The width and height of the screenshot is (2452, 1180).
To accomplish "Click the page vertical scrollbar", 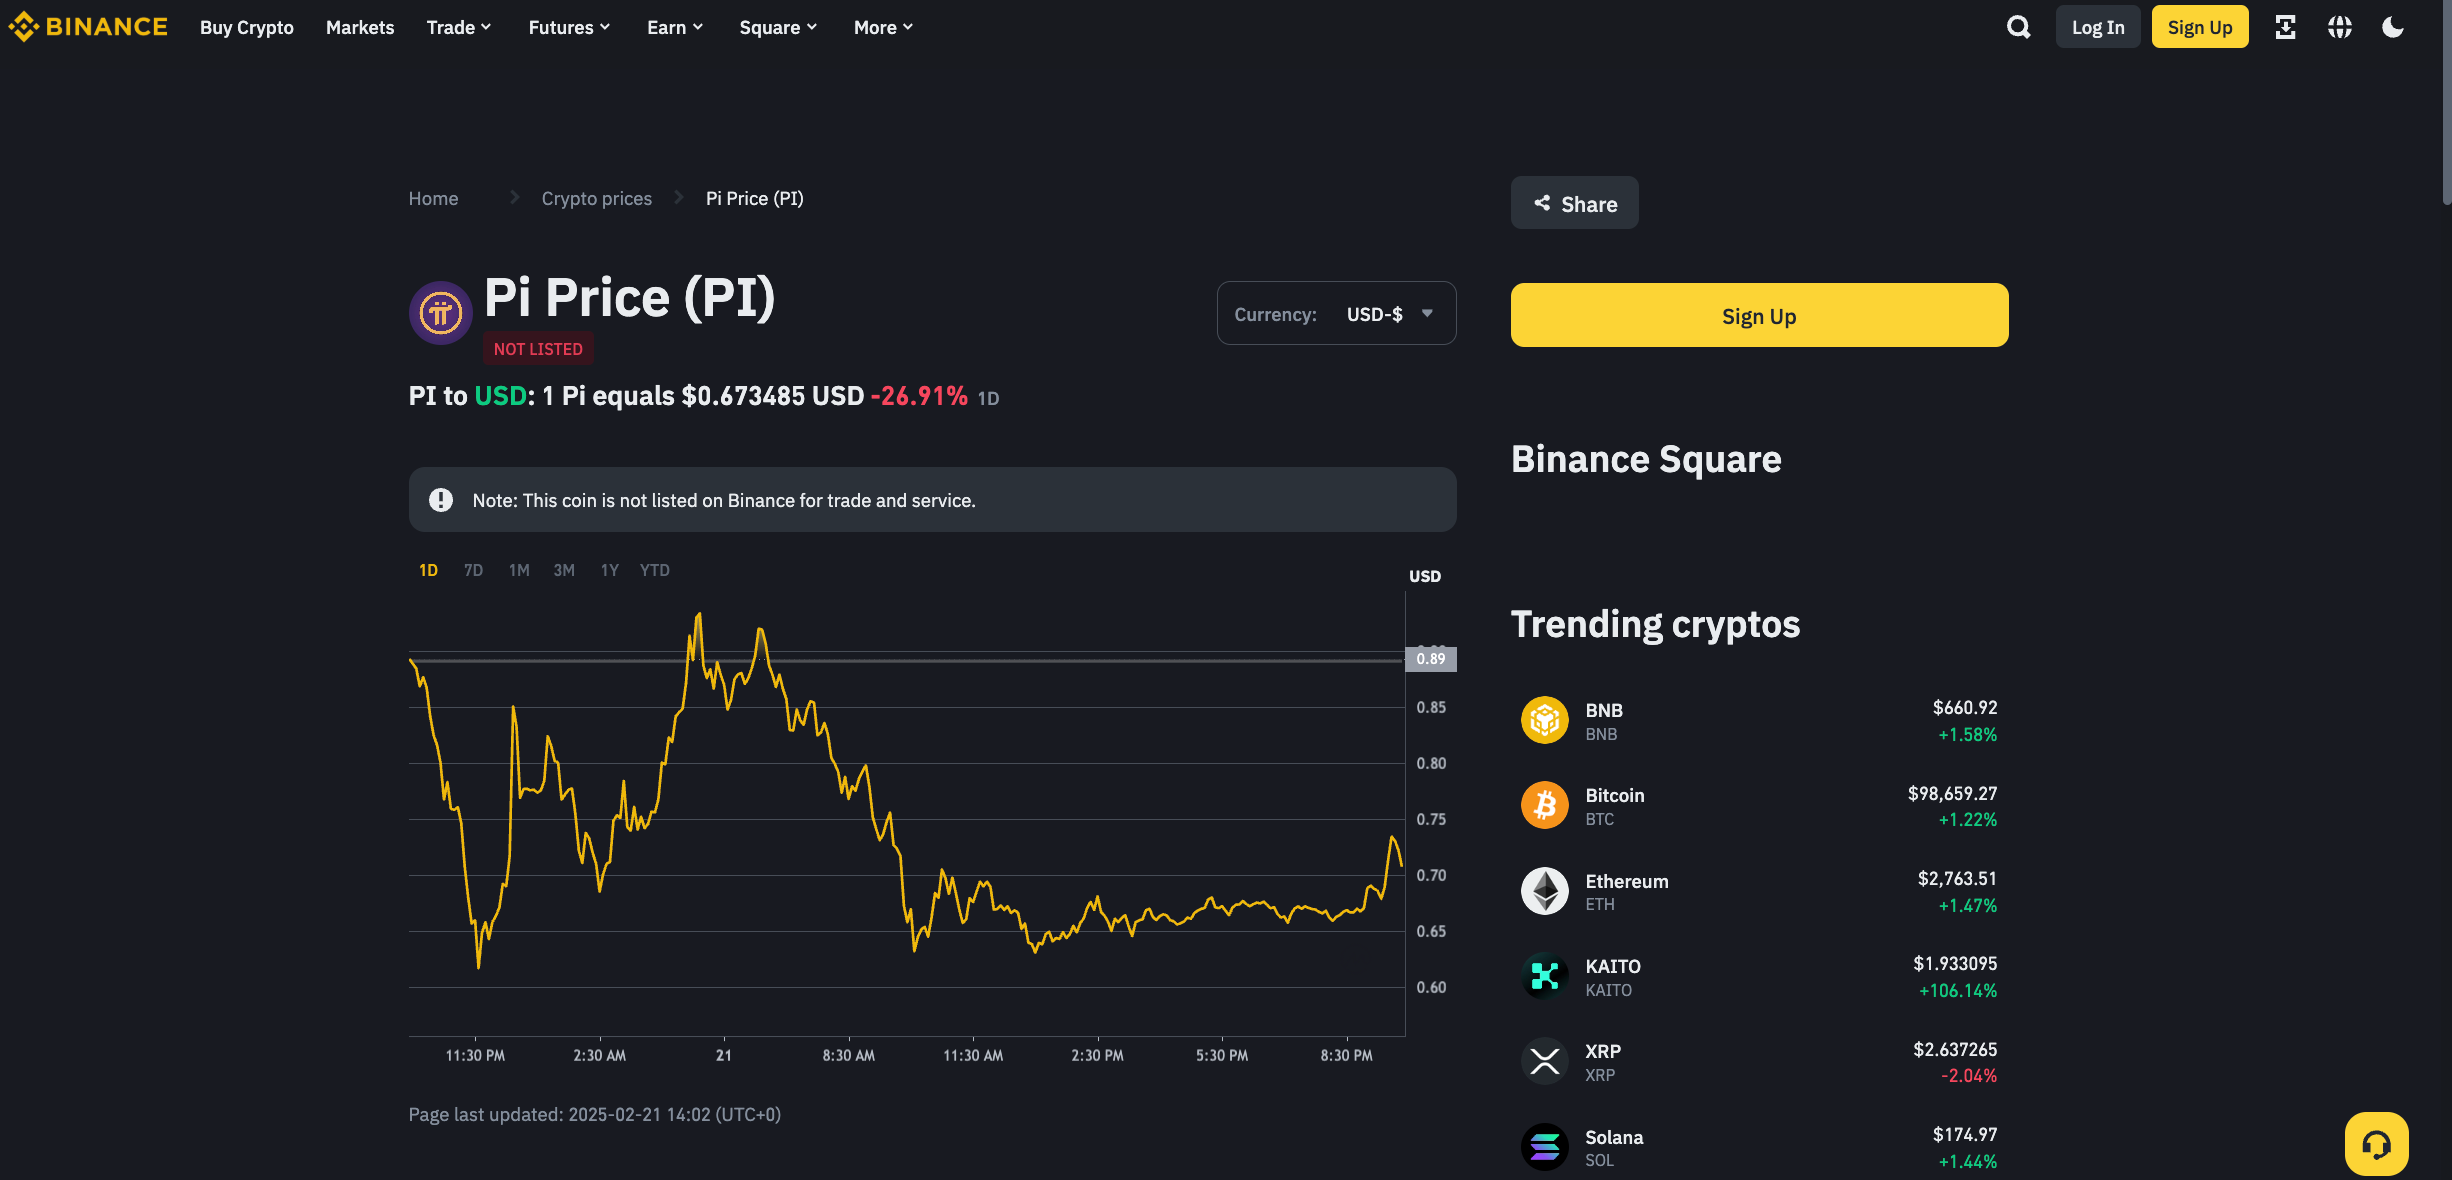I will click(x=2446, y=100).
